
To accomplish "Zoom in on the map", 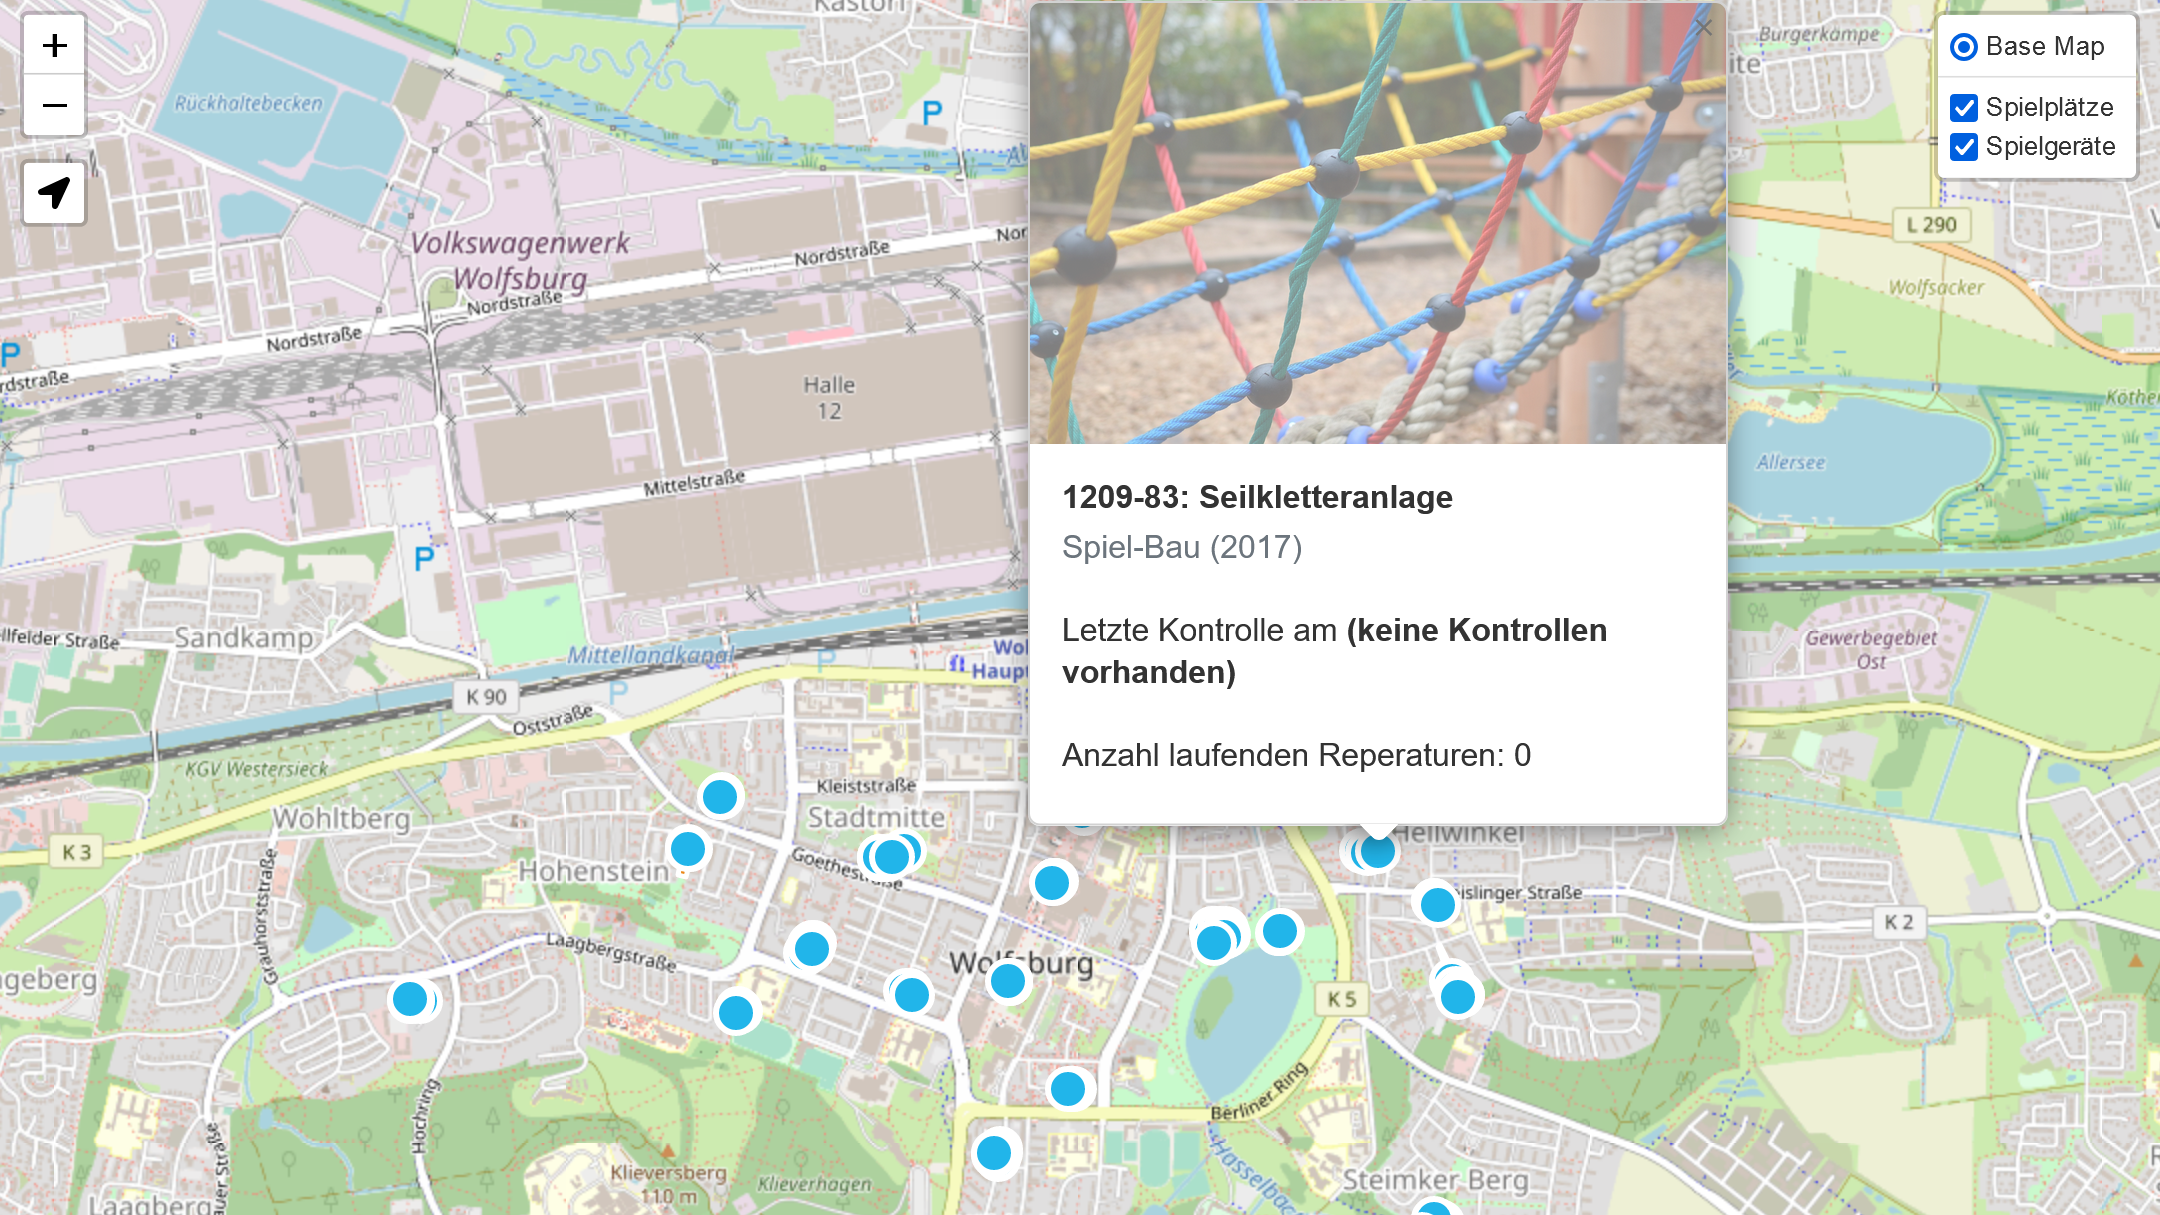I will [54, 44].
